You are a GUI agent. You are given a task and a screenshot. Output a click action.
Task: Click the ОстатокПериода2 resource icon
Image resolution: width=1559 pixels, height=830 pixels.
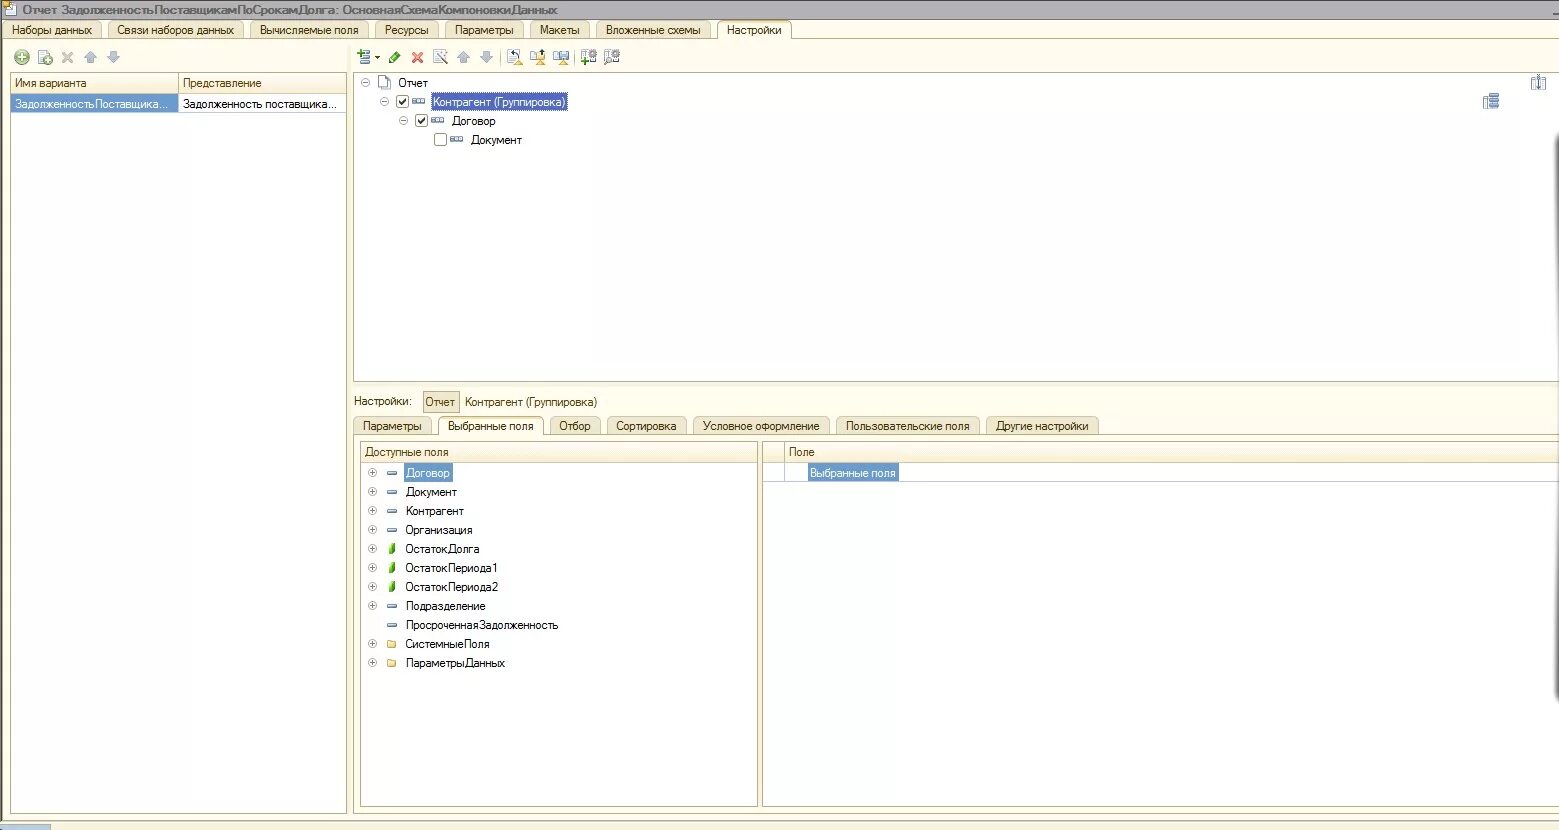pos(392,587)
